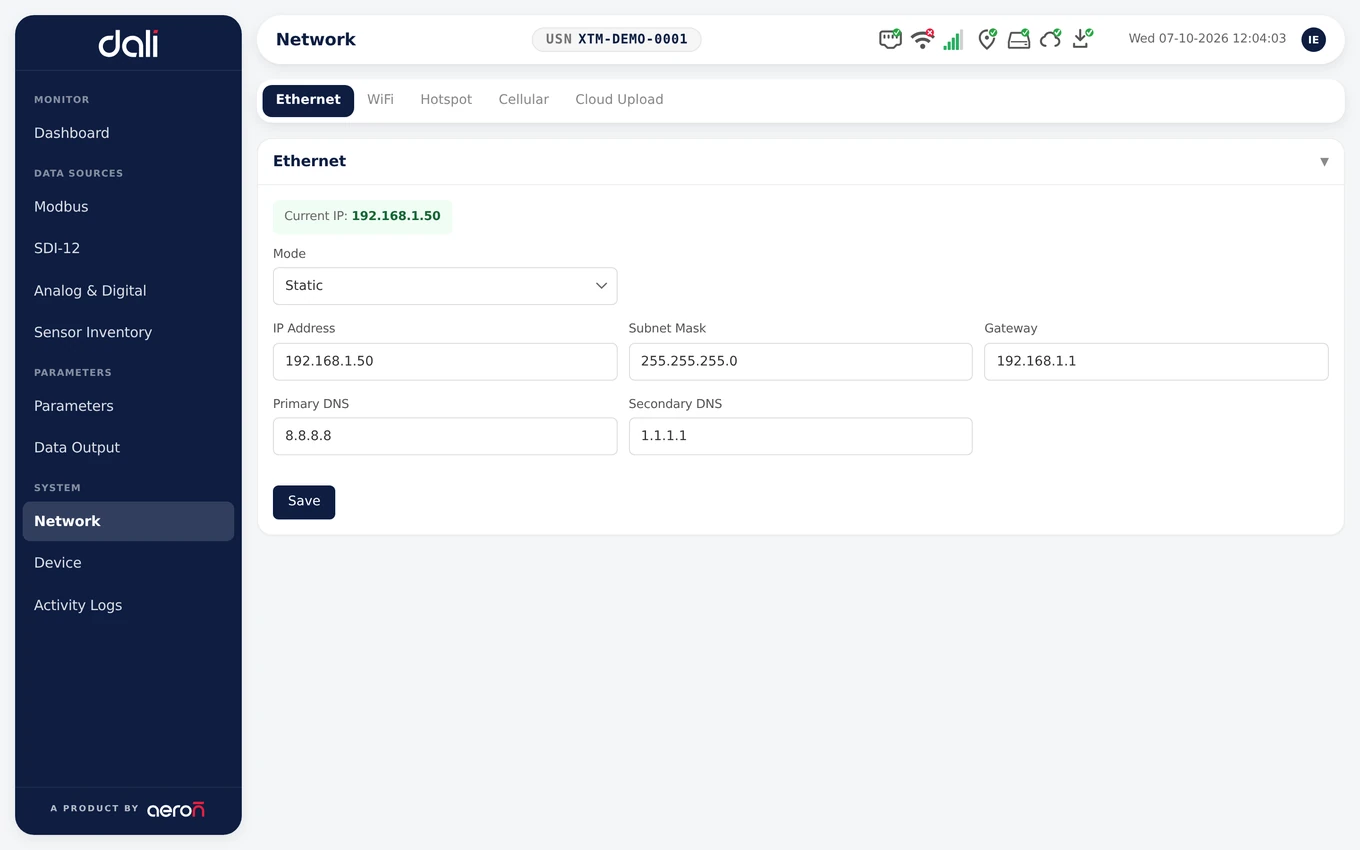Open Analog & Digital page

128,291
